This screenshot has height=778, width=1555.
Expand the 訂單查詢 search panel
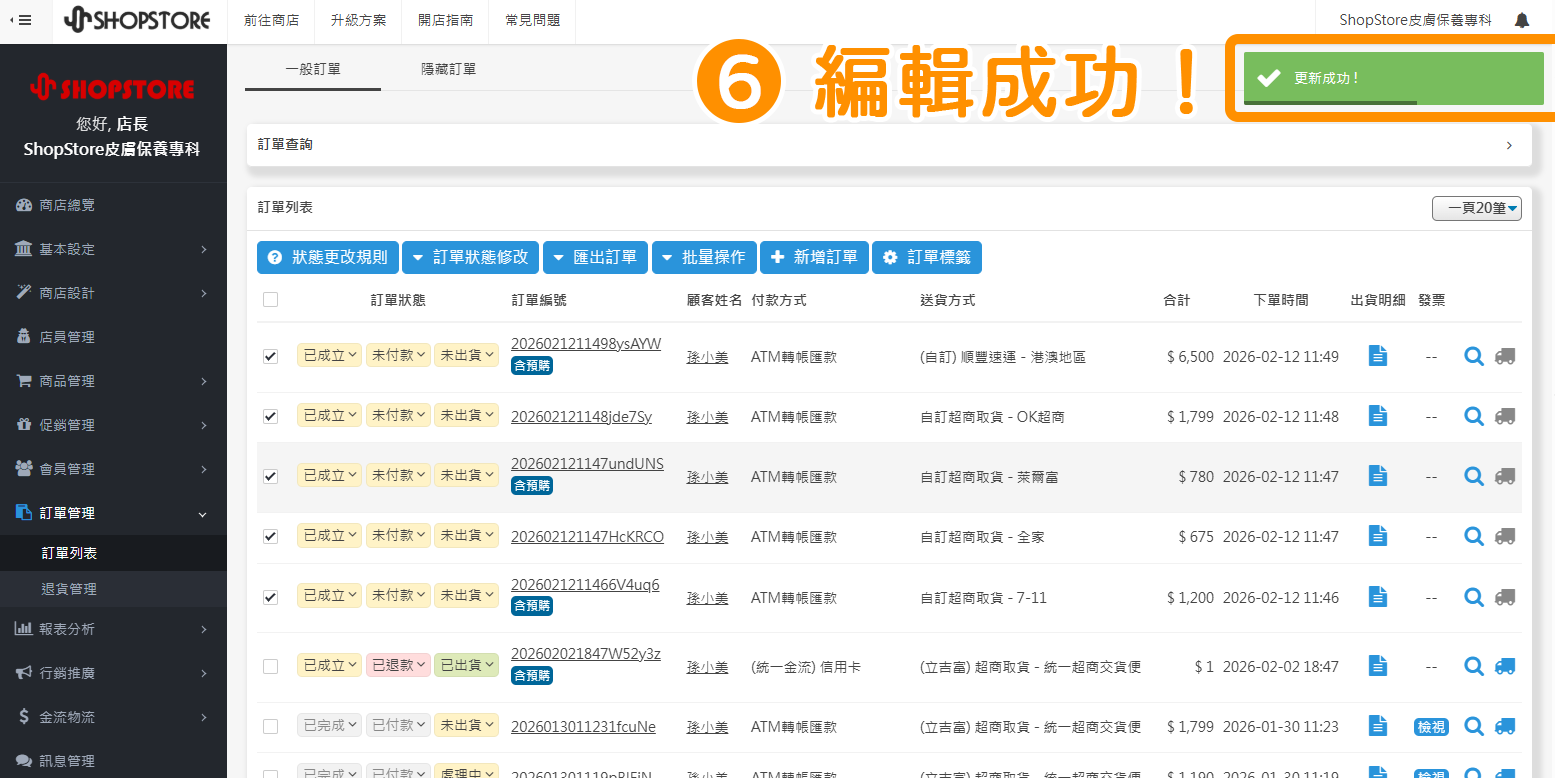(x=888, y=145)
